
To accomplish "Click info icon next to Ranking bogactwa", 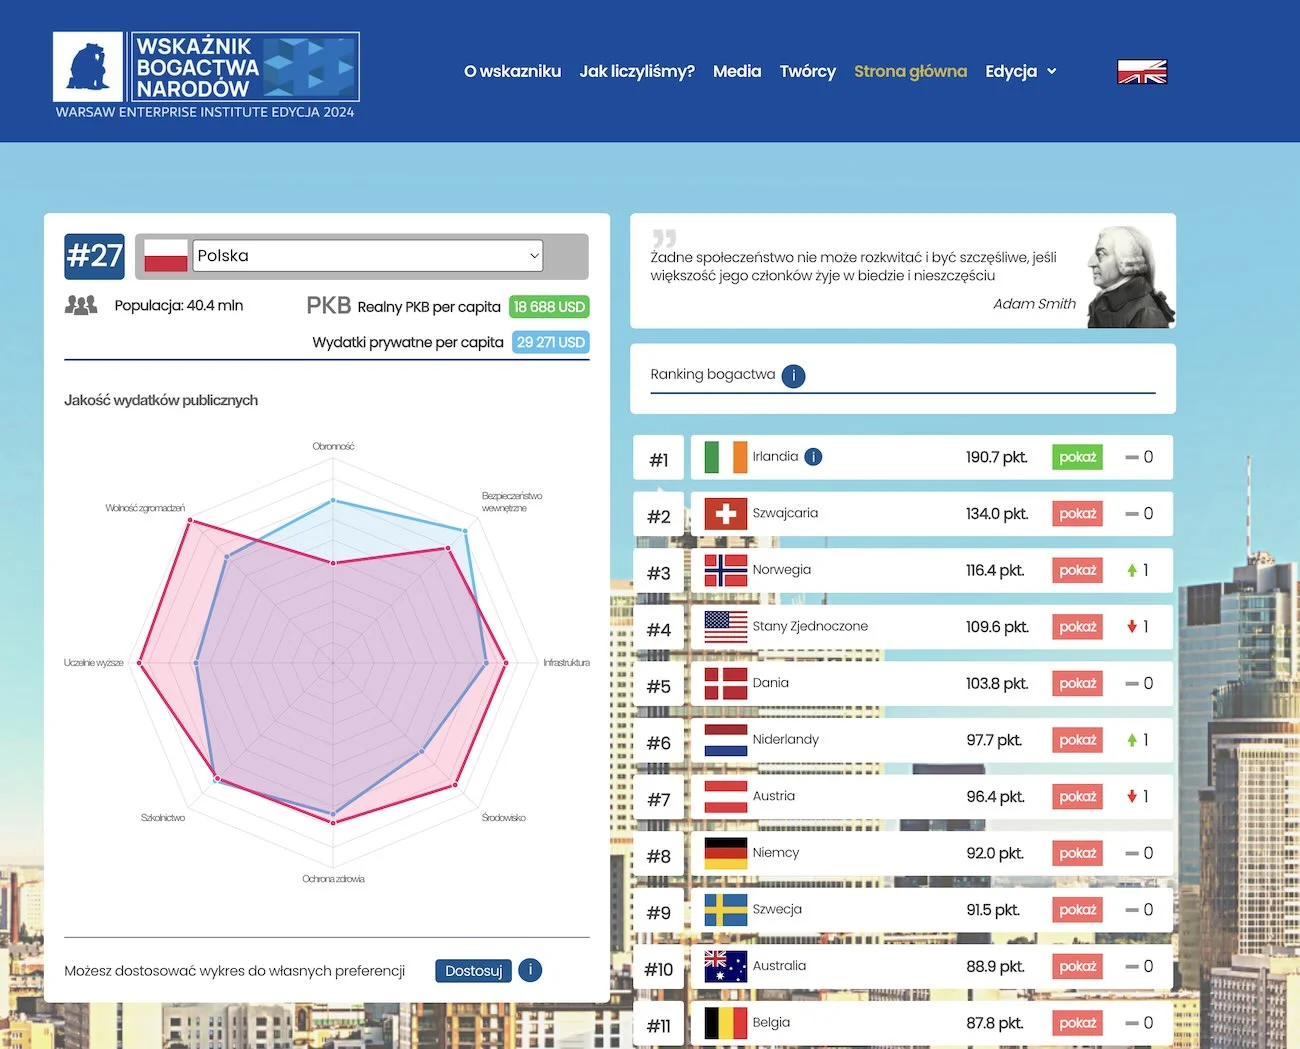I will coord(793,376).
